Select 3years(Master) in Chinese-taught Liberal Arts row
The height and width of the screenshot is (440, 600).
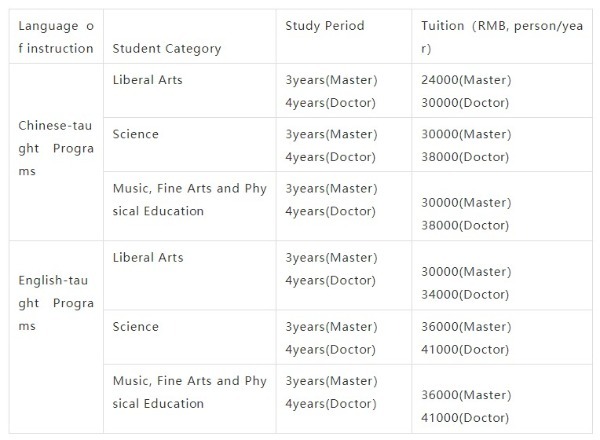click(331, 79)
